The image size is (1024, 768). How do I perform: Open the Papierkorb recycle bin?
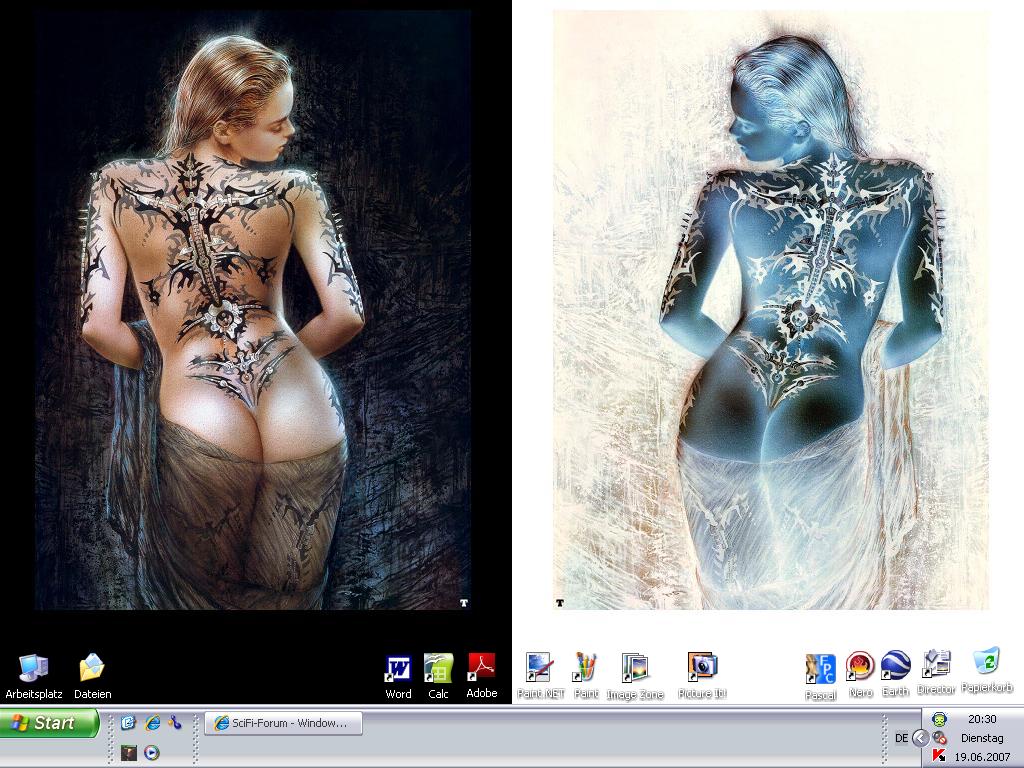coord(987,662)
